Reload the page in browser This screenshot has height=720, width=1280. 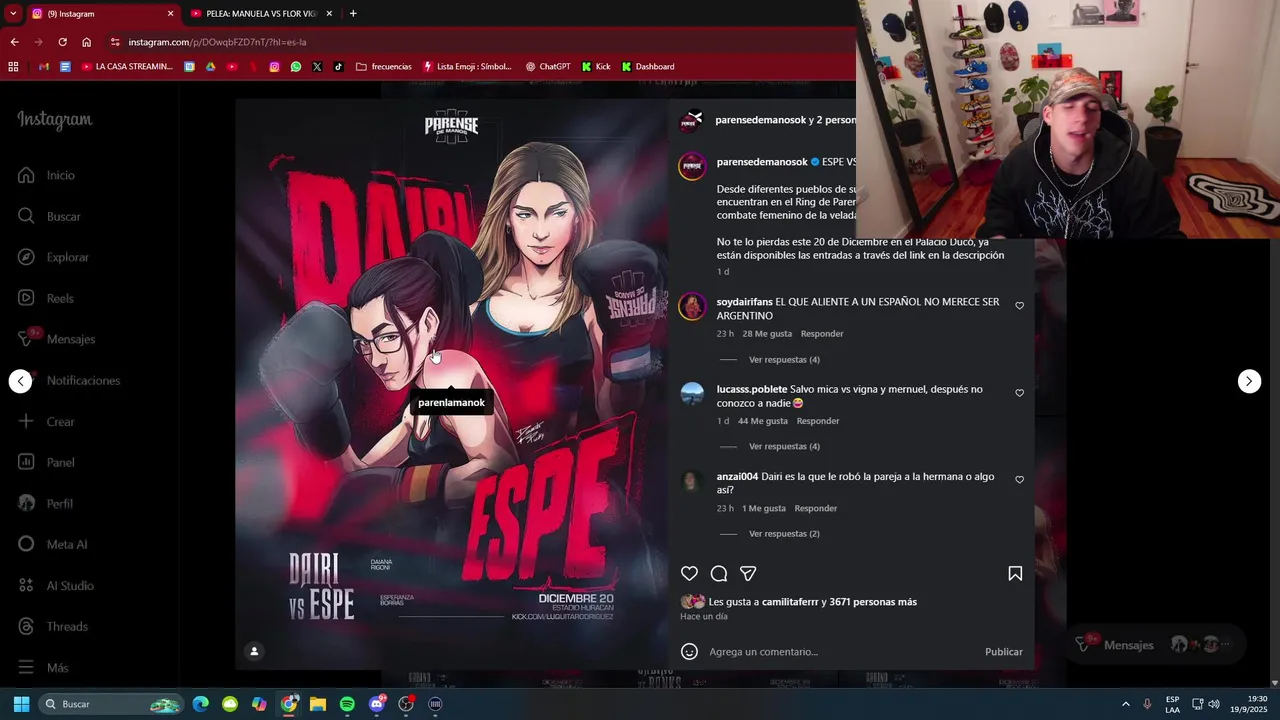(62, 42)
